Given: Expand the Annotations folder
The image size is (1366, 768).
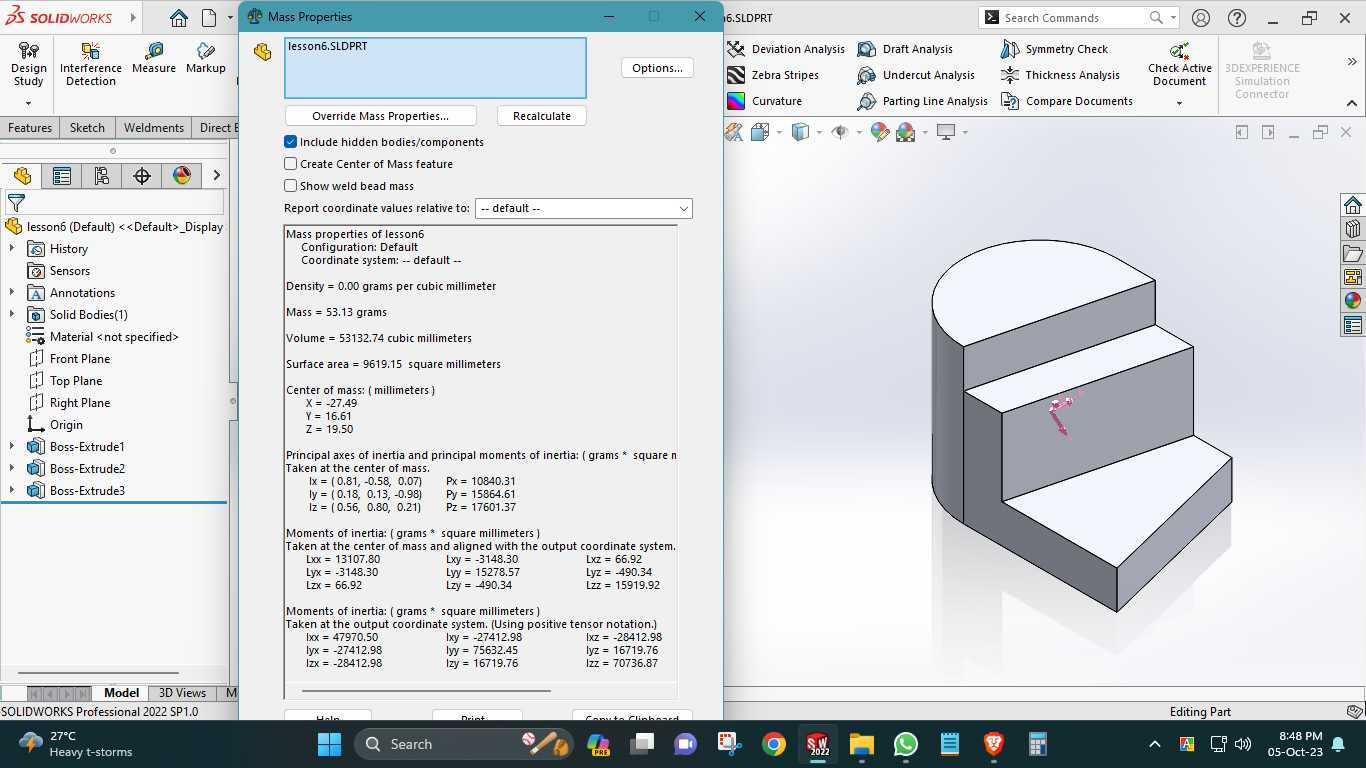Looking at the screenshot, I should (x=12, y=293).
